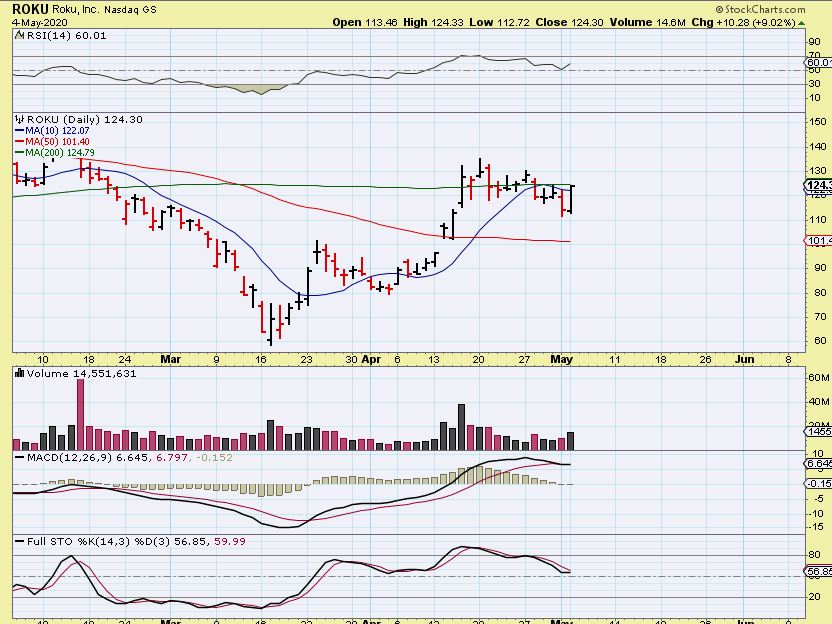Click the green MA(200) legend line marker

click(x=20, y=153)
